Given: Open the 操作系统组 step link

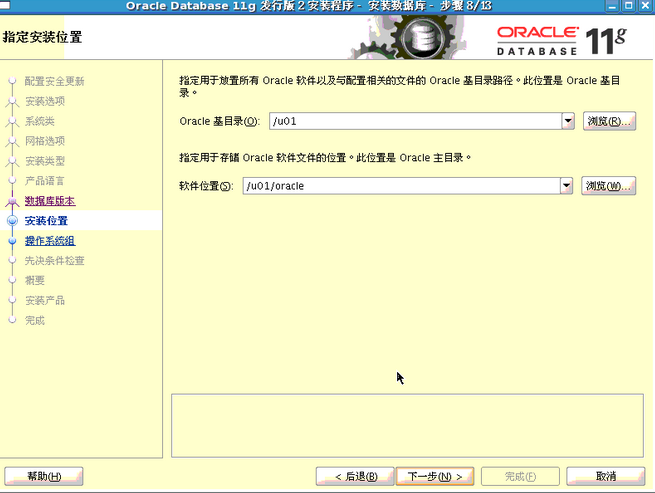Looking at the screenshot, I should click(x=50, y=241).
